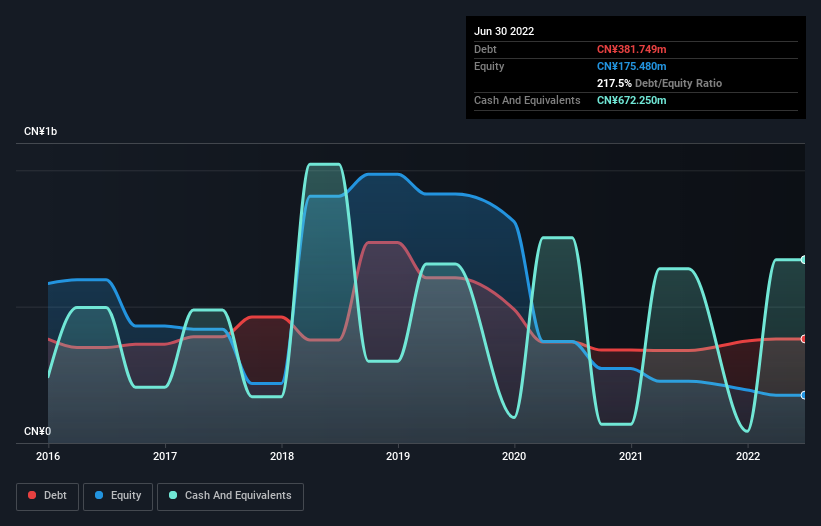Select the 2019 x-axis label
The height and width of the screenshot is (526, 821).
tap(398, 456)
